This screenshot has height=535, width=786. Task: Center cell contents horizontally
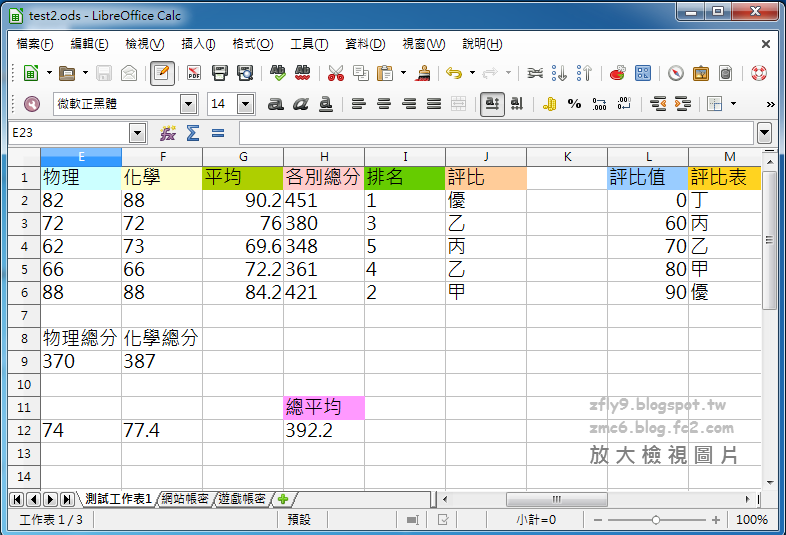(384, 104)
